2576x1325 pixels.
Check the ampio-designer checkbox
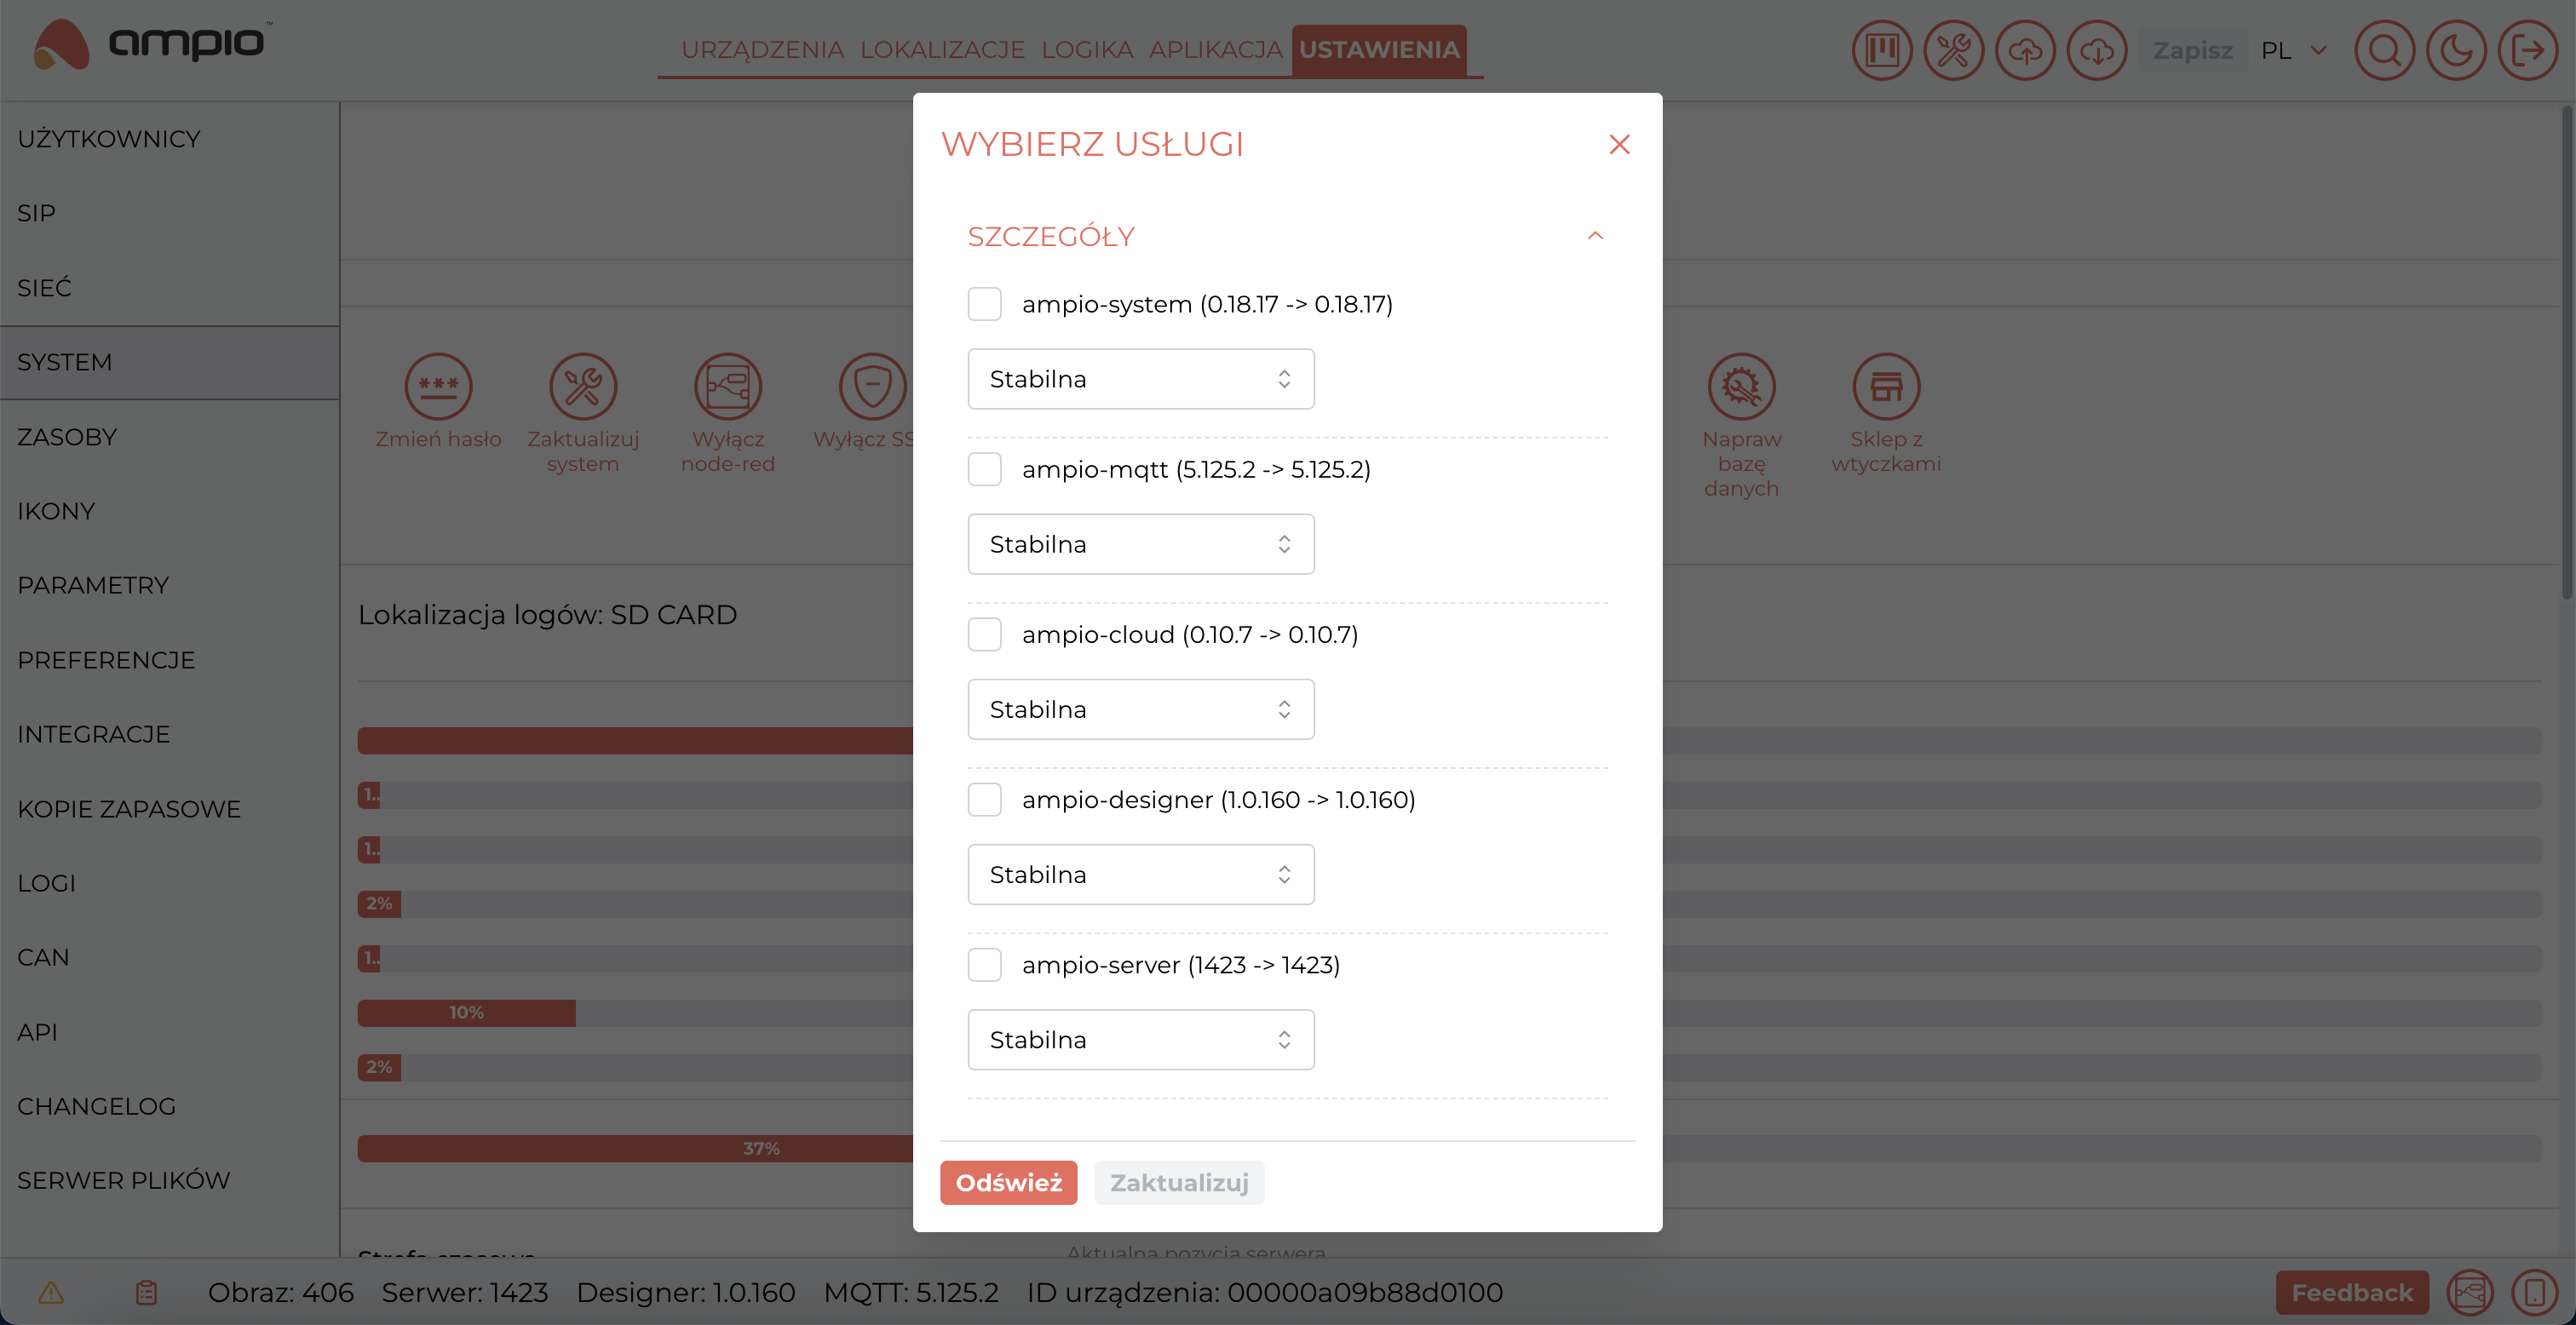click(x=984, y=799)
